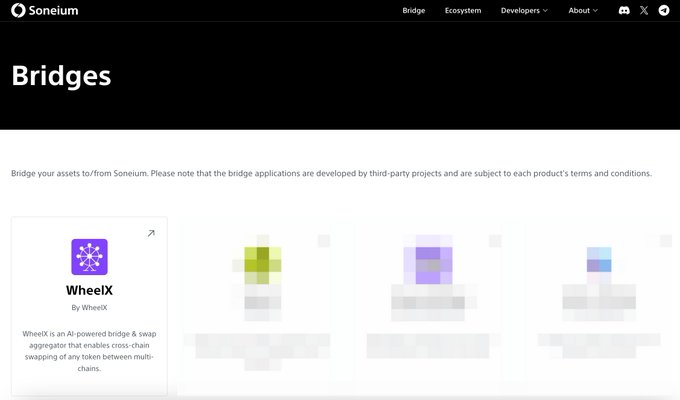Click the WheelX card title
680x400 pixels.
[x=89, y=290]
